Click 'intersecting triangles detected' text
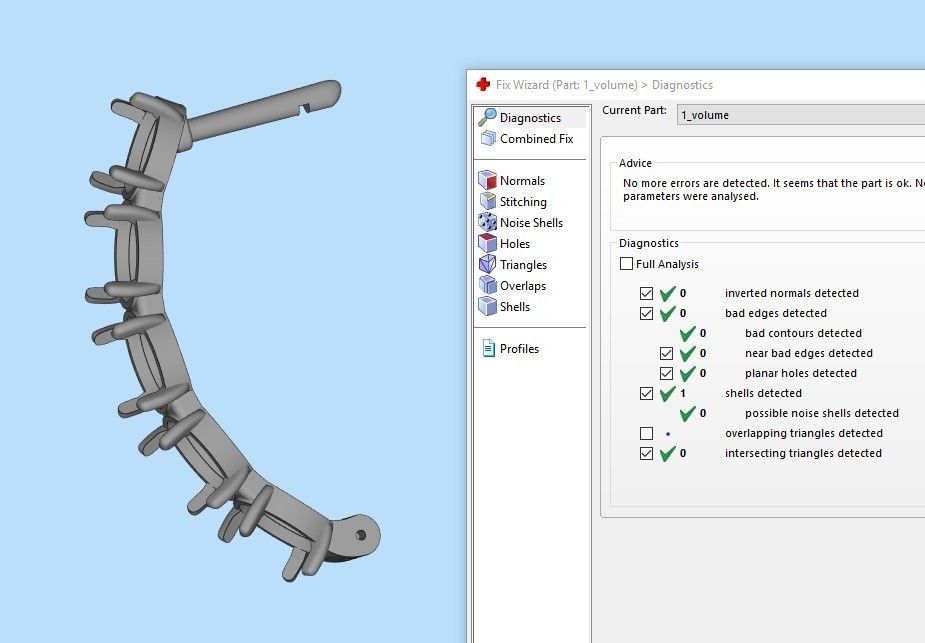The image size is (925, 643). [803, 454]
